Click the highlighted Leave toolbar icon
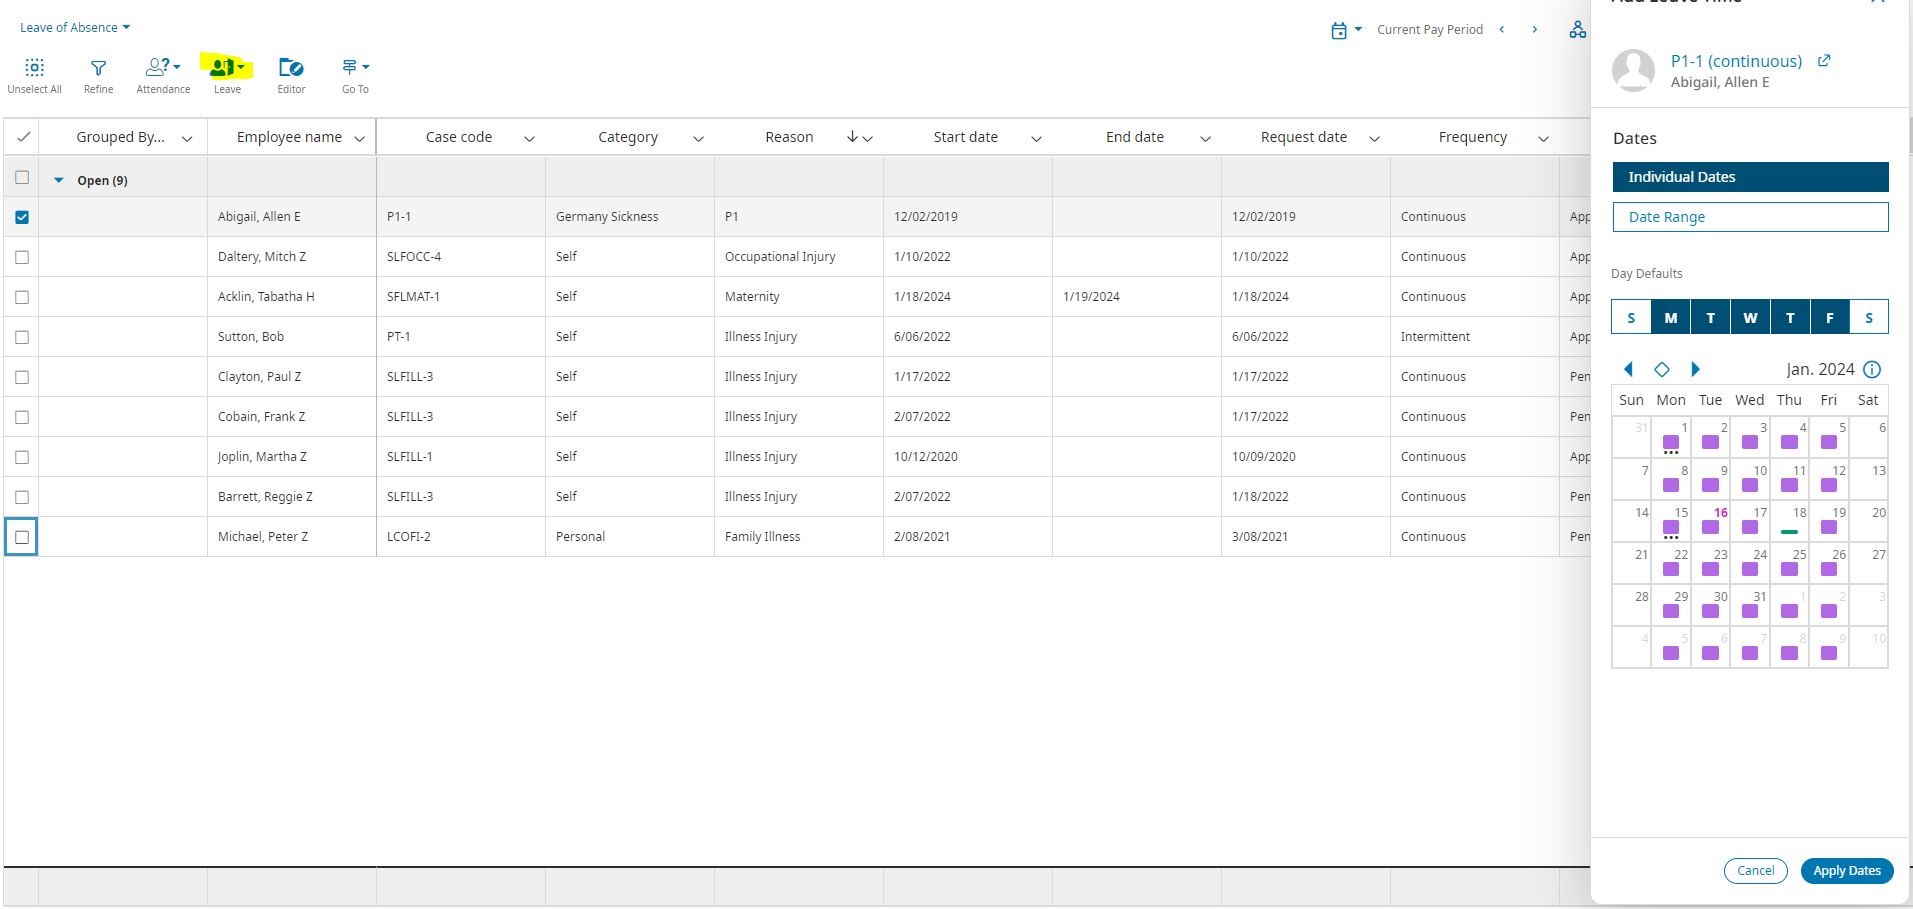 pos(227,68)
